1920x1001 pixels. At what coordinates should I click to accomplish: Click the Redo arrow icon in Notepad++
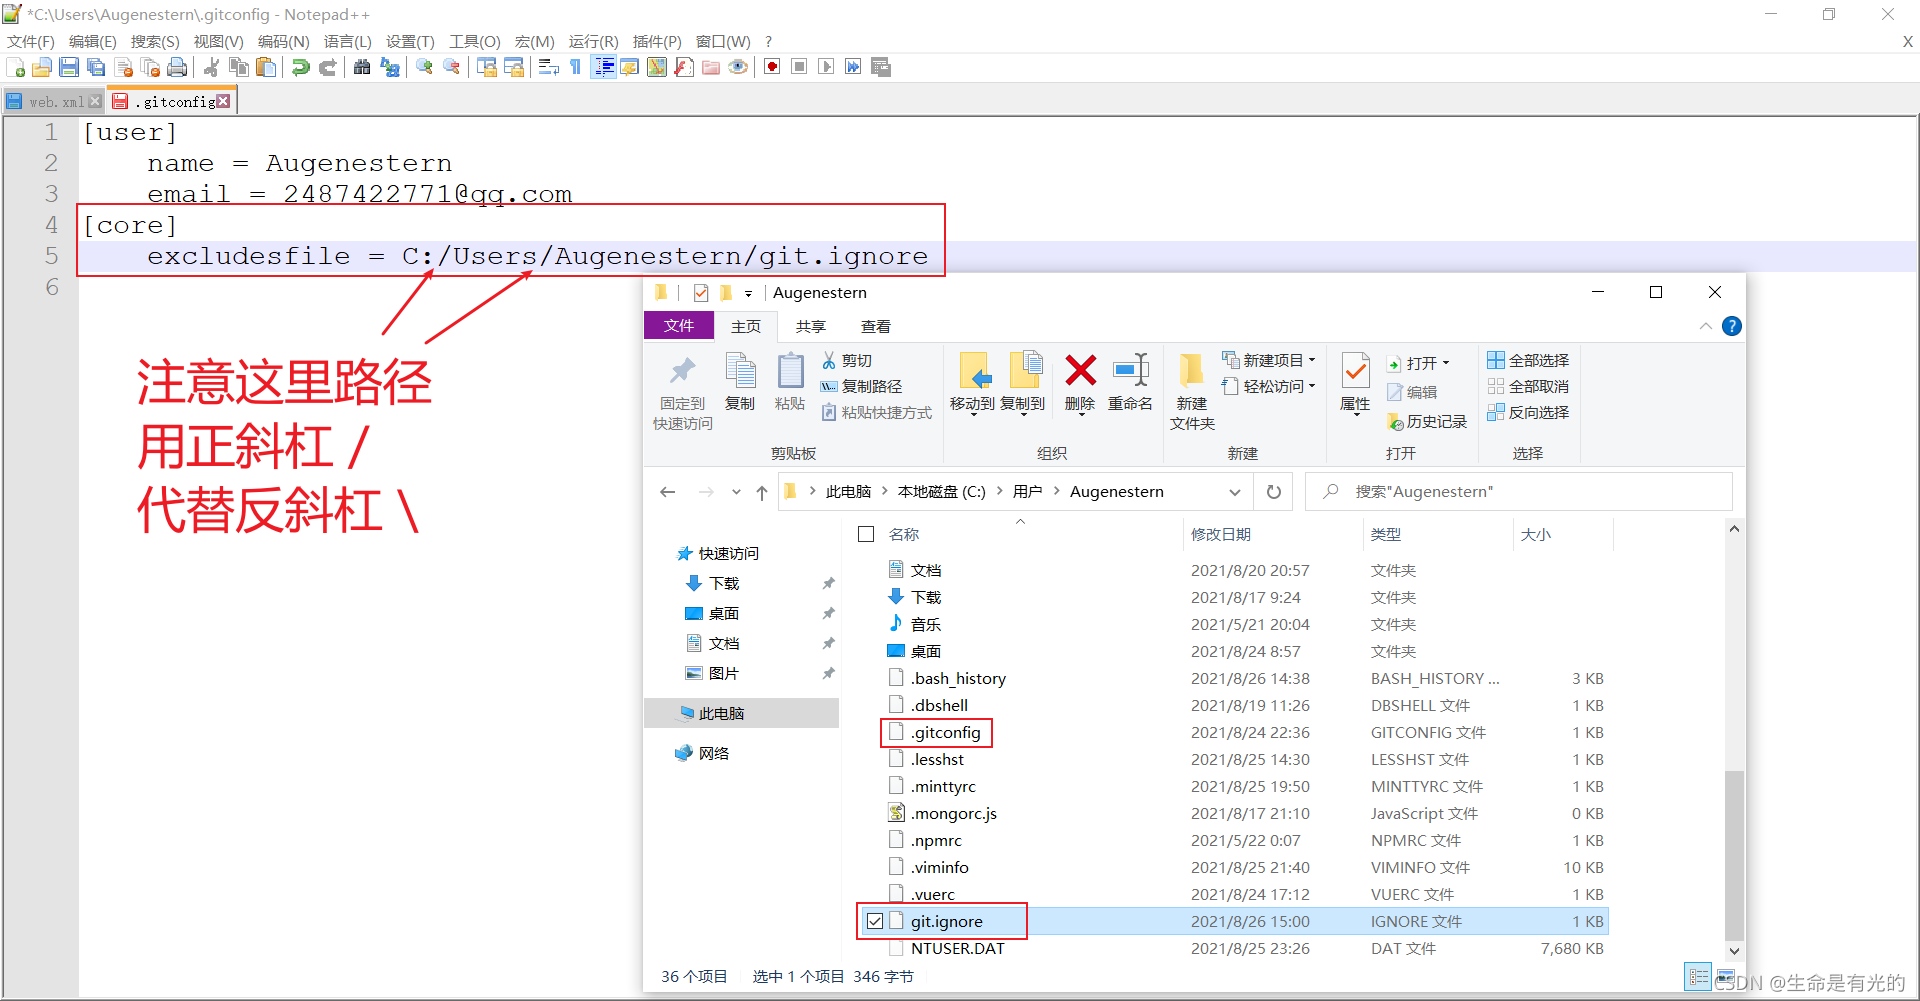pyautogui.click(x=327, y=67)
